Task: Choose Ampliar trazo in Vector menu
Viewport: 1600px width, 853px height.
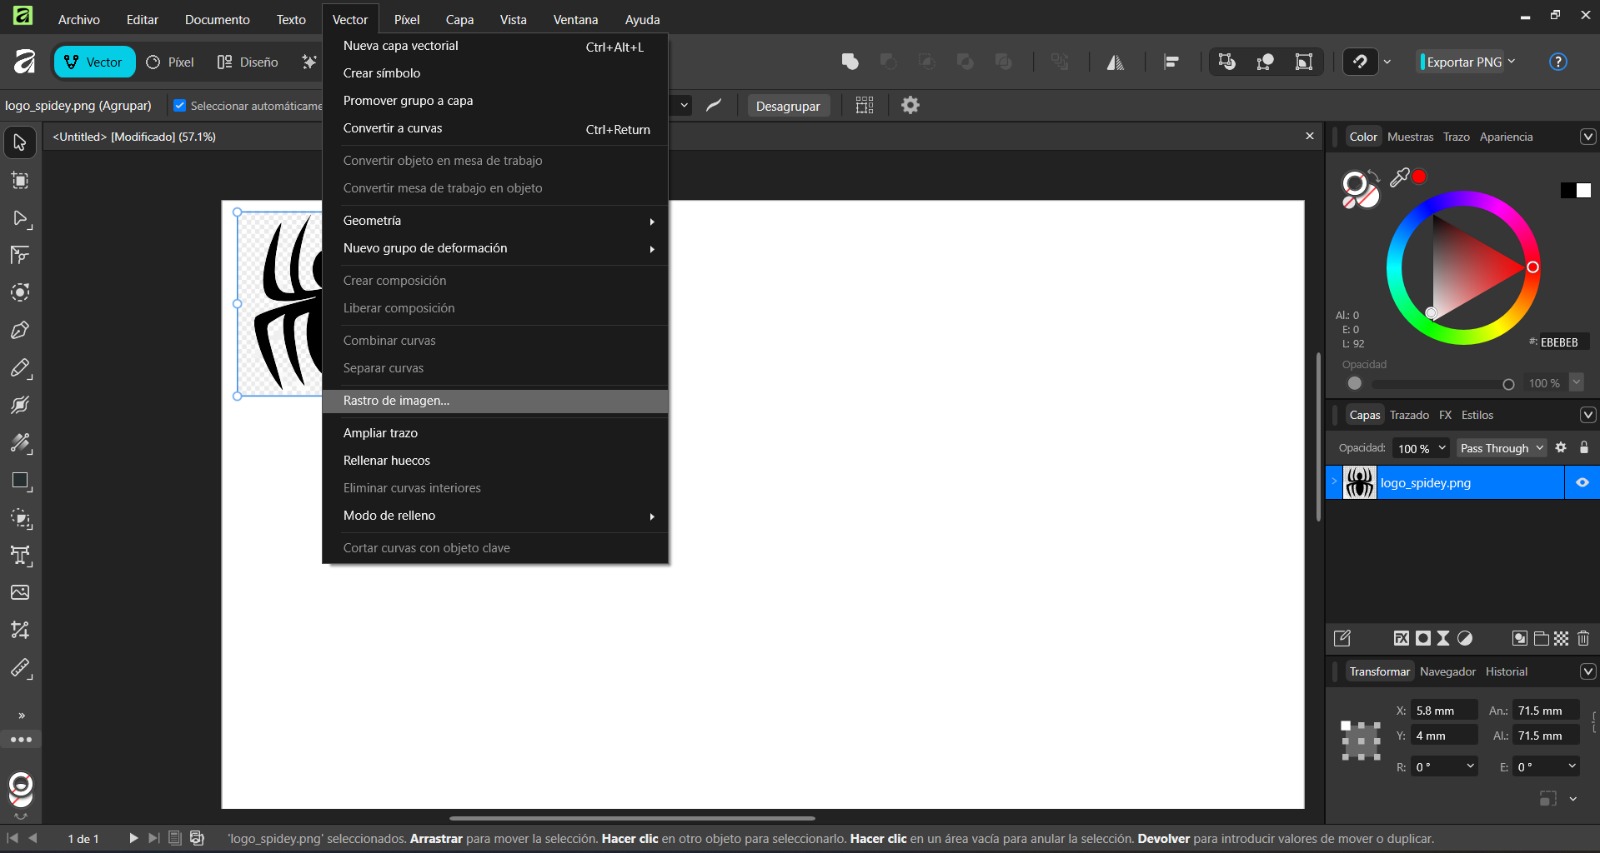Action: point(495,433)
